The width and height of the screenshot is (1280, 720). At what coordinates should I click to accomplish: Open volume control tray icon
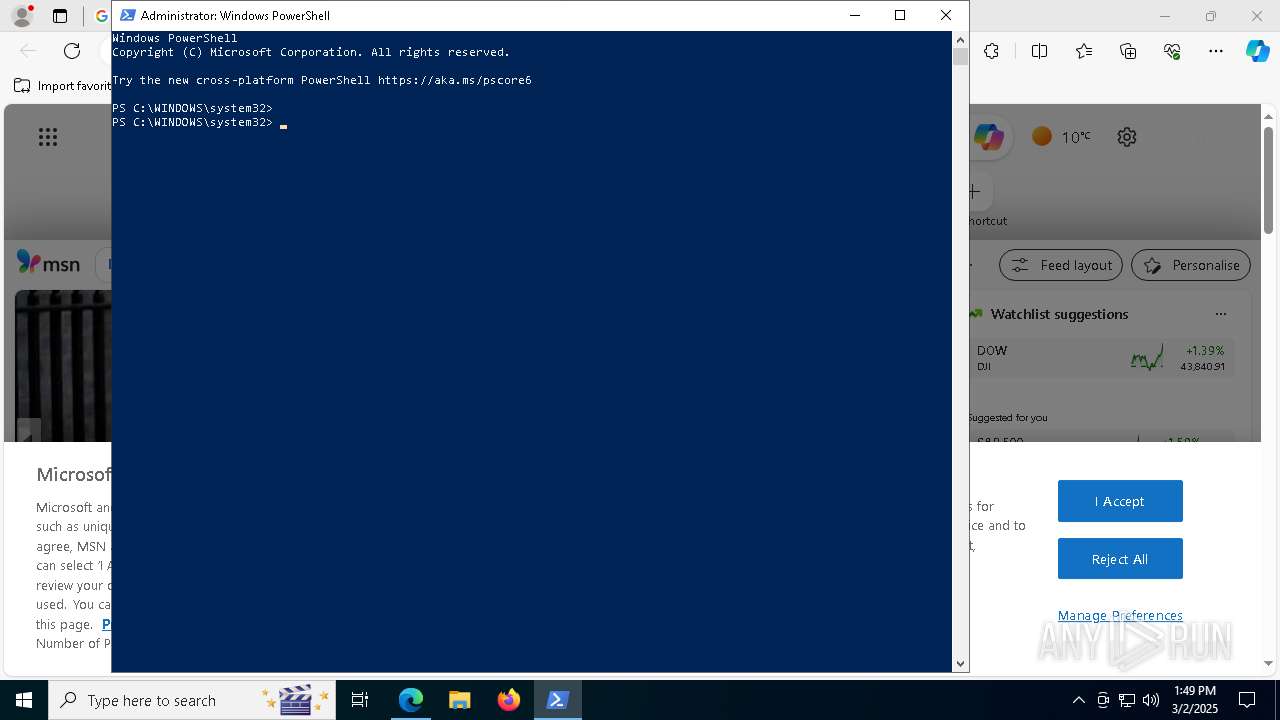click(x=1151, y=700)
